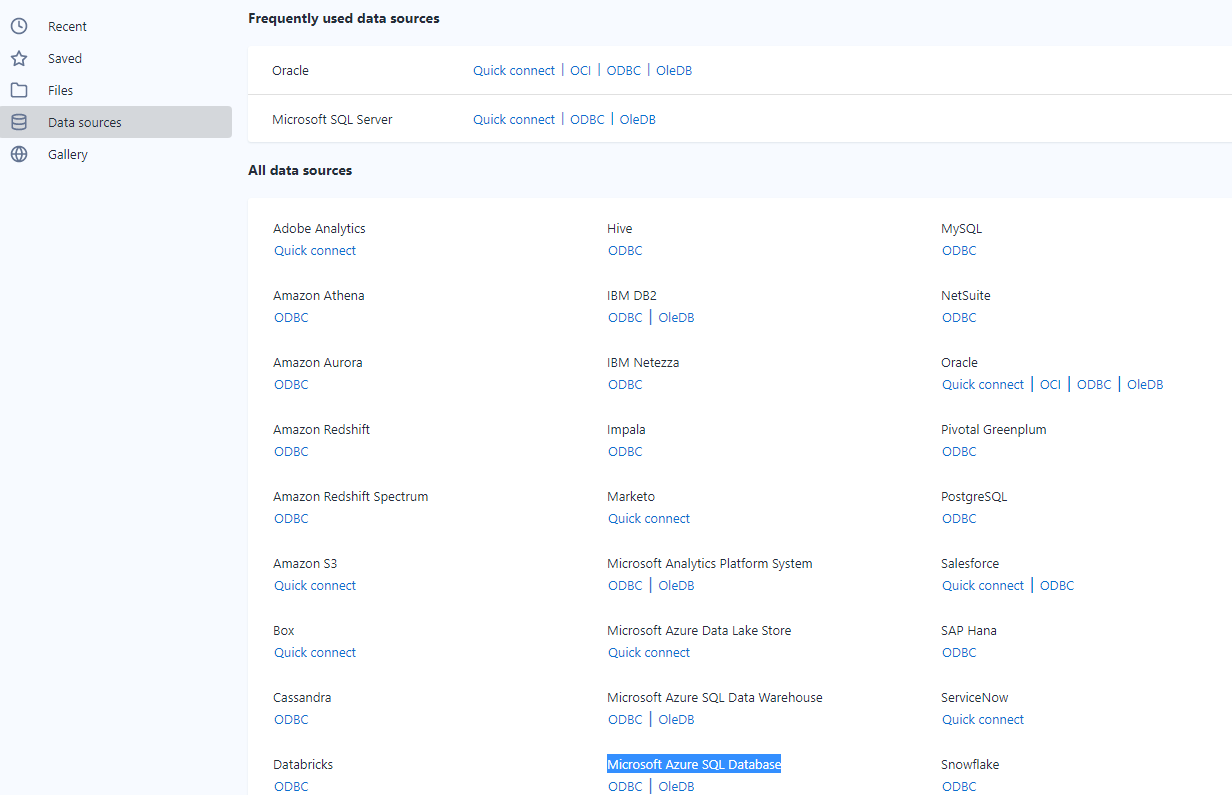Click the Files folder icon
This screenshot has height=795, width=1232.
click(x=19, y=90)
